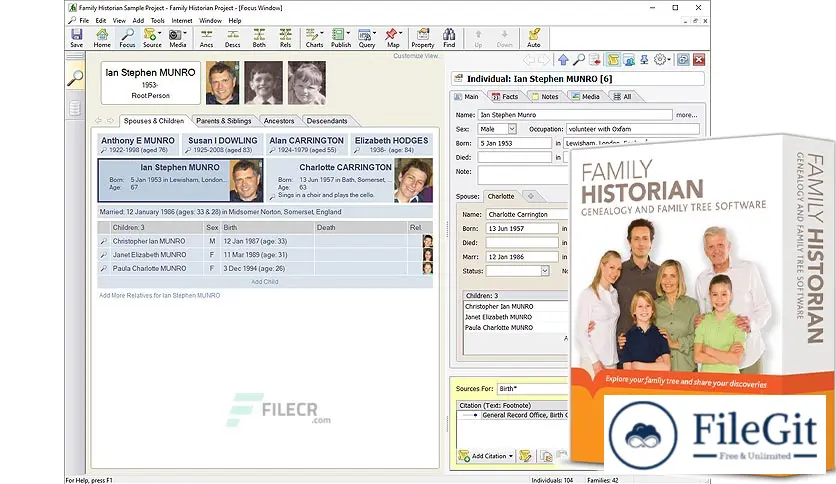Click the more... link beside Name

coord(687,115)
